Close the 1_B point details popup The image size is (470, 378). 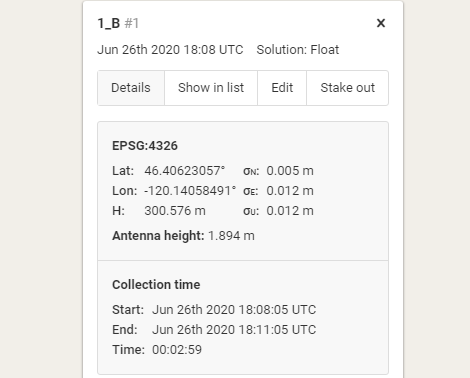381,23
